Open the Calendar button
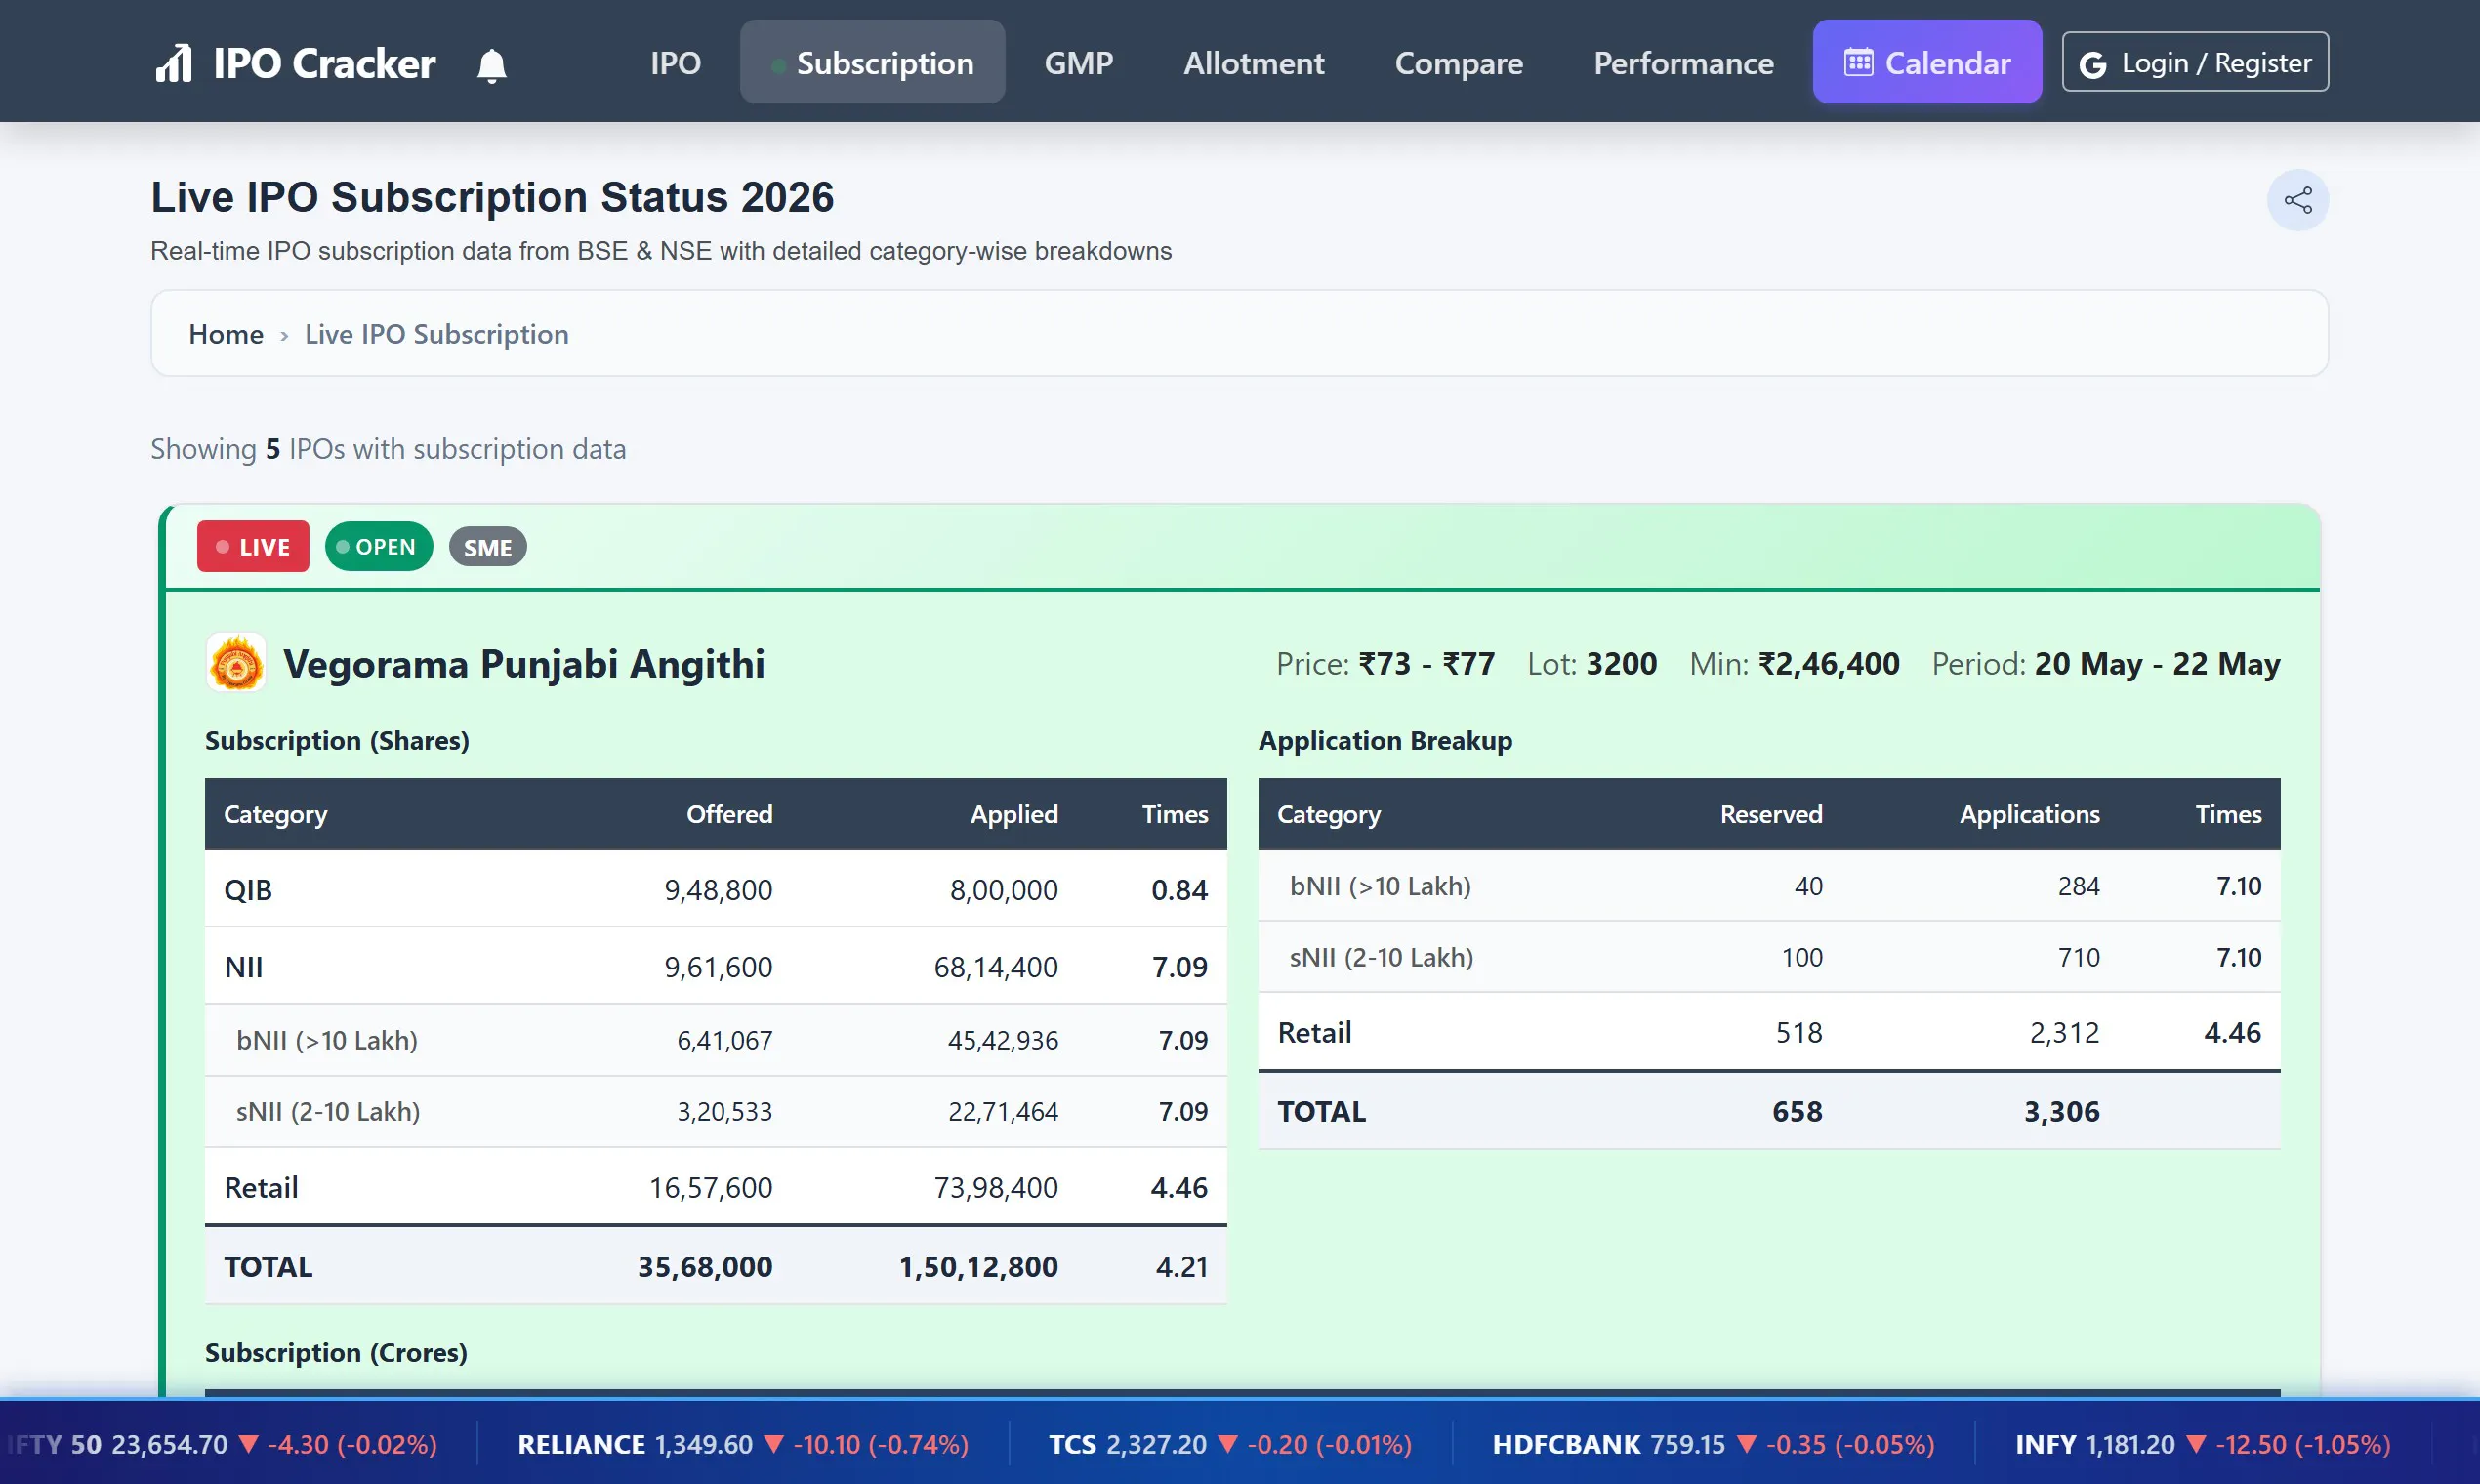Image resolution: width=2480 pixels, height=1484 pixels. (x=1927, y=62)
